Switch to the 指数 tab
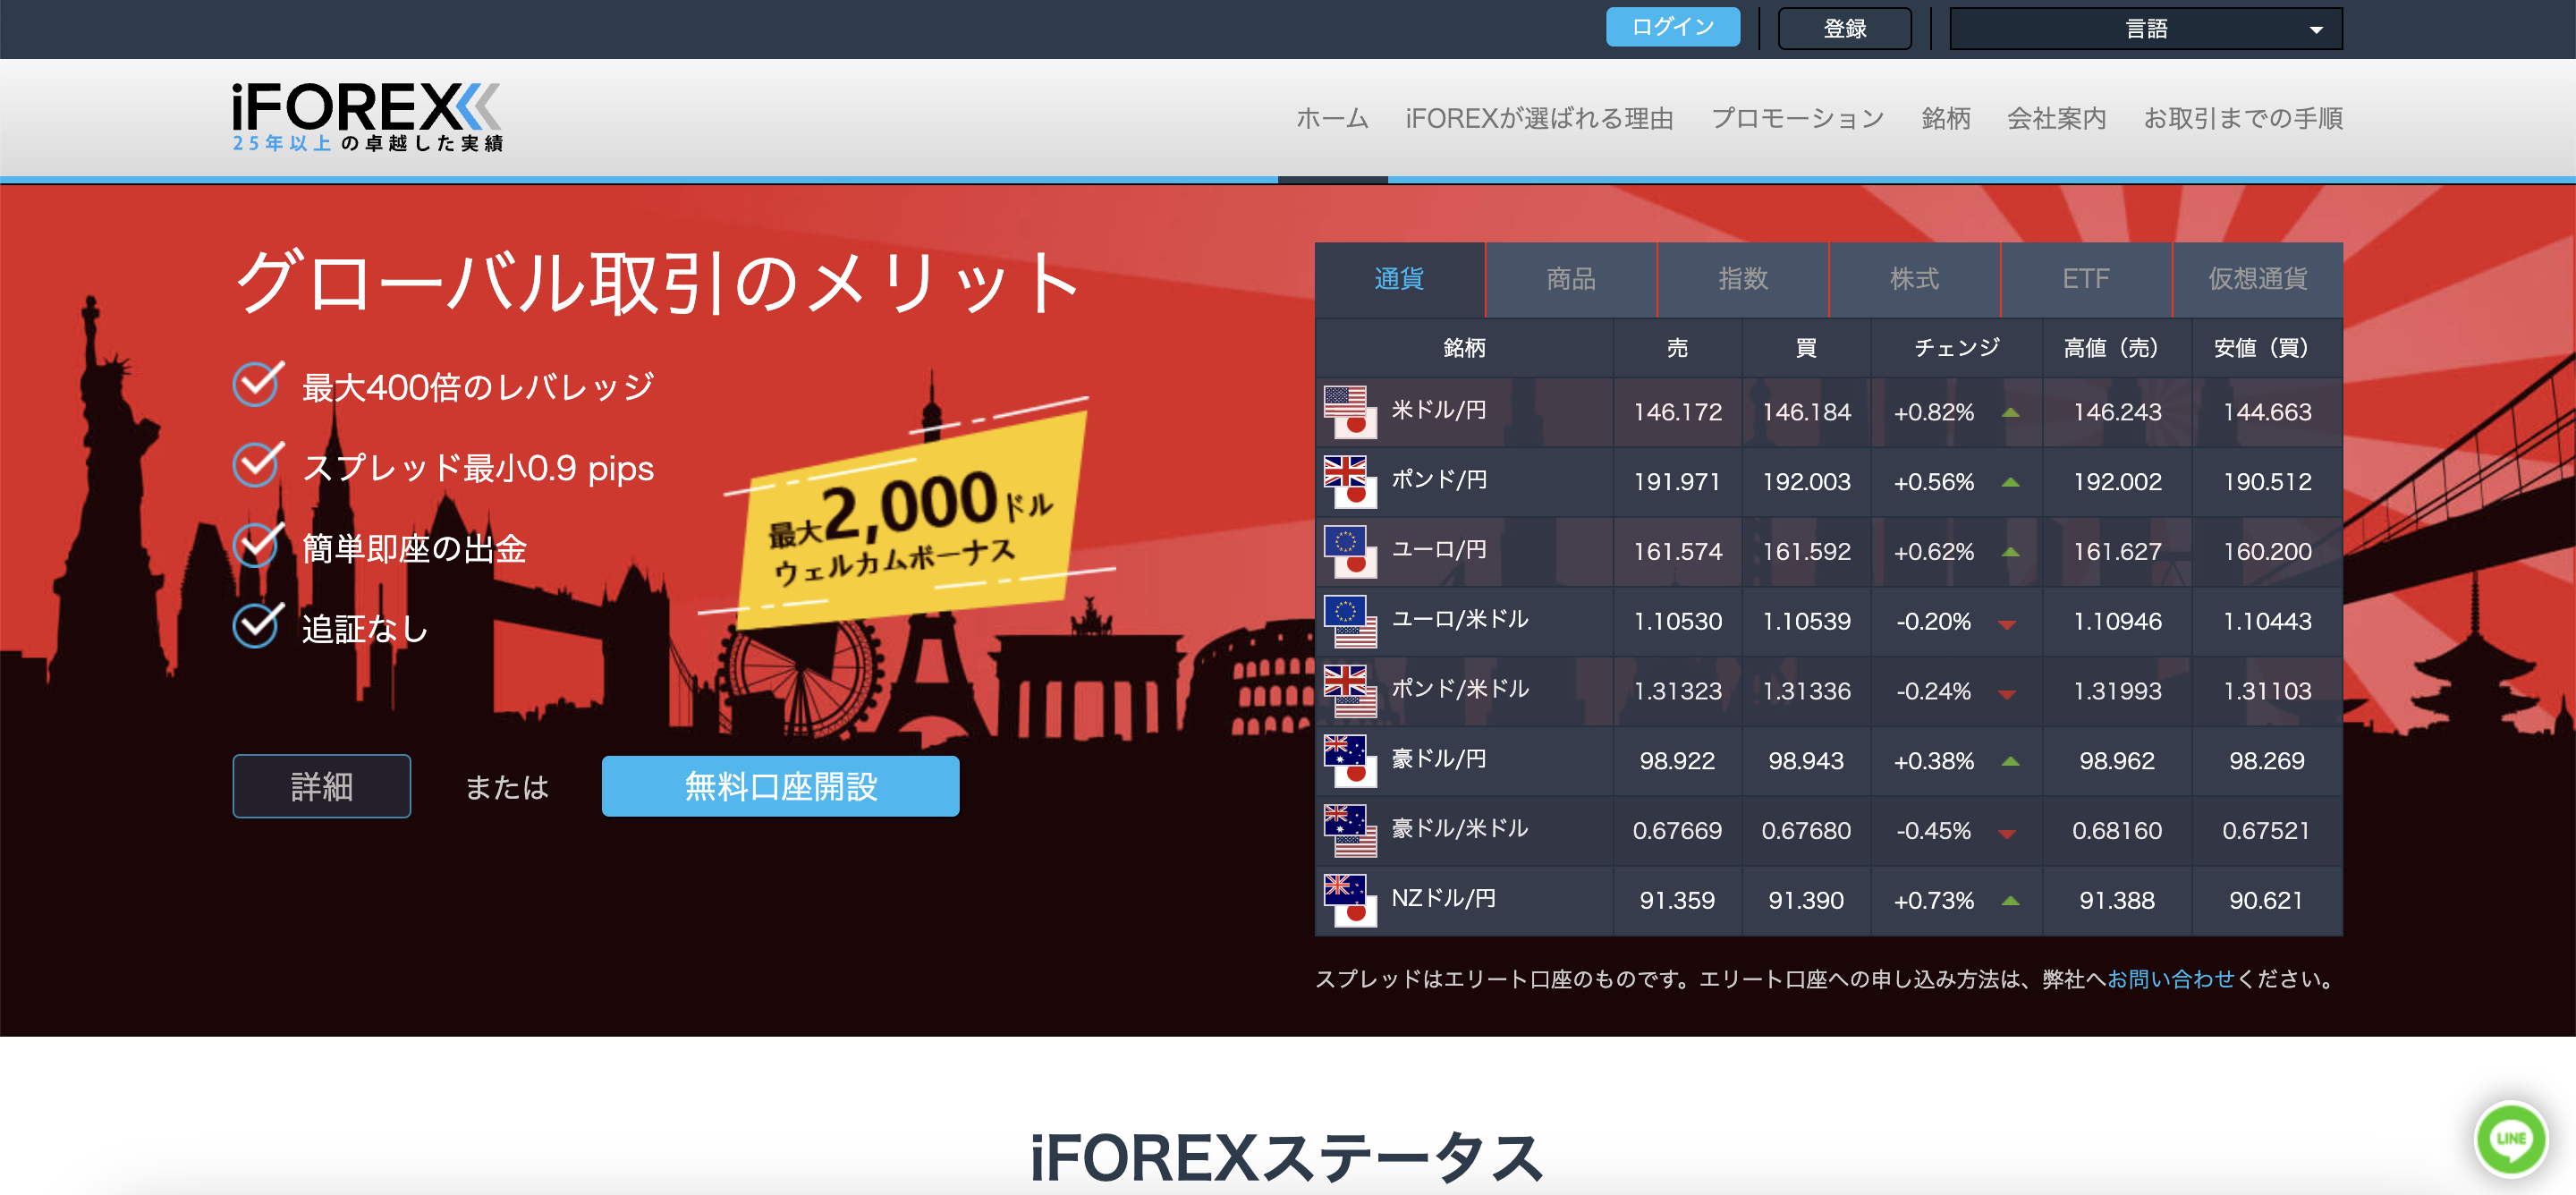 click(x=1743, y=279)
